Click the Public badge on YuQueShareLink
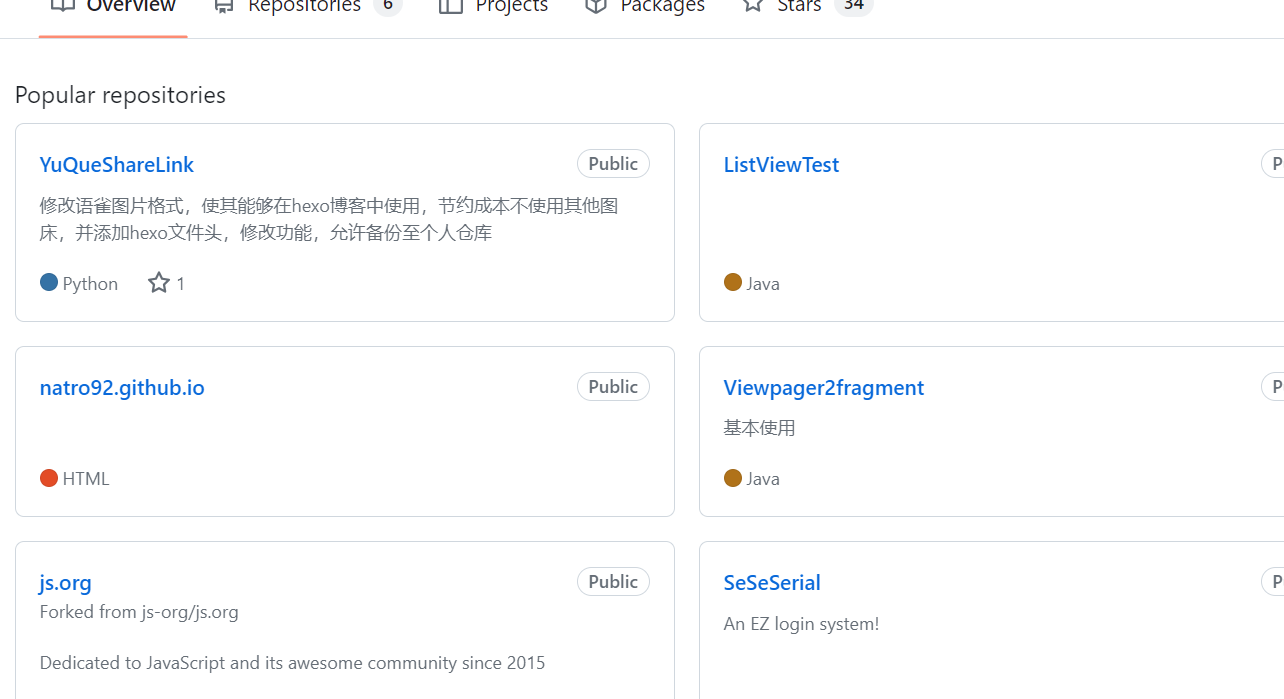Viewport: 1284px width, 699px height. coord(613,164)
